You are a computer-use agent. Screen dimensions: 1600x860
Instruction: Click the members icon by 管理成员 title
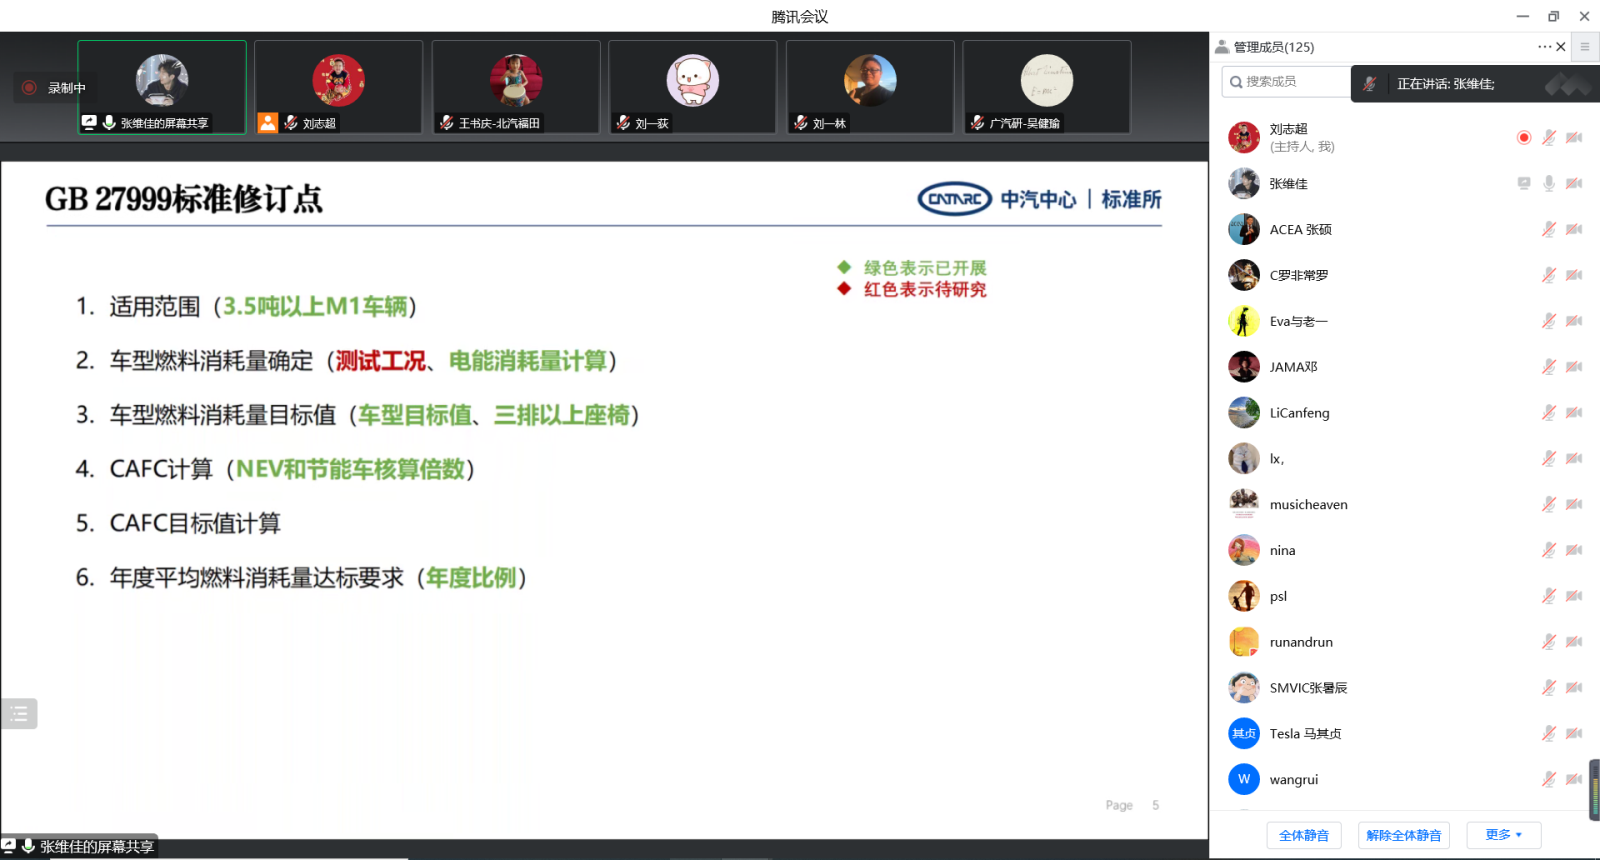tap(1222, 47)
